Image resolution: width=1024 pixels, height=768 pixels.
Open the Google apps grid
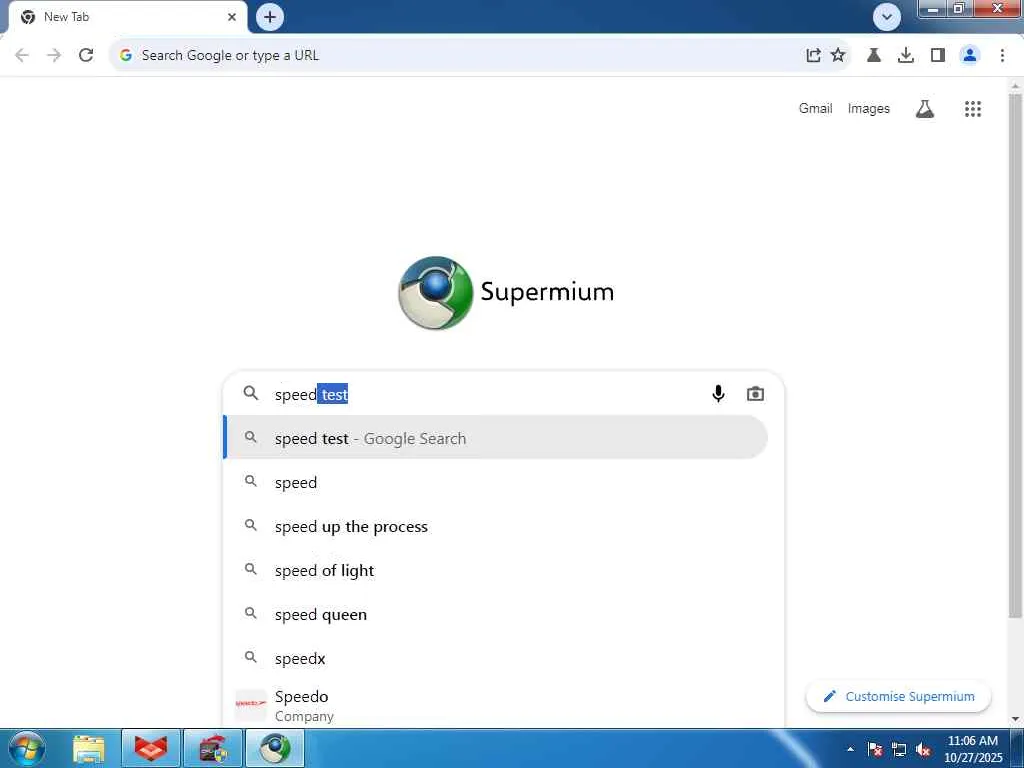(973, 108)
